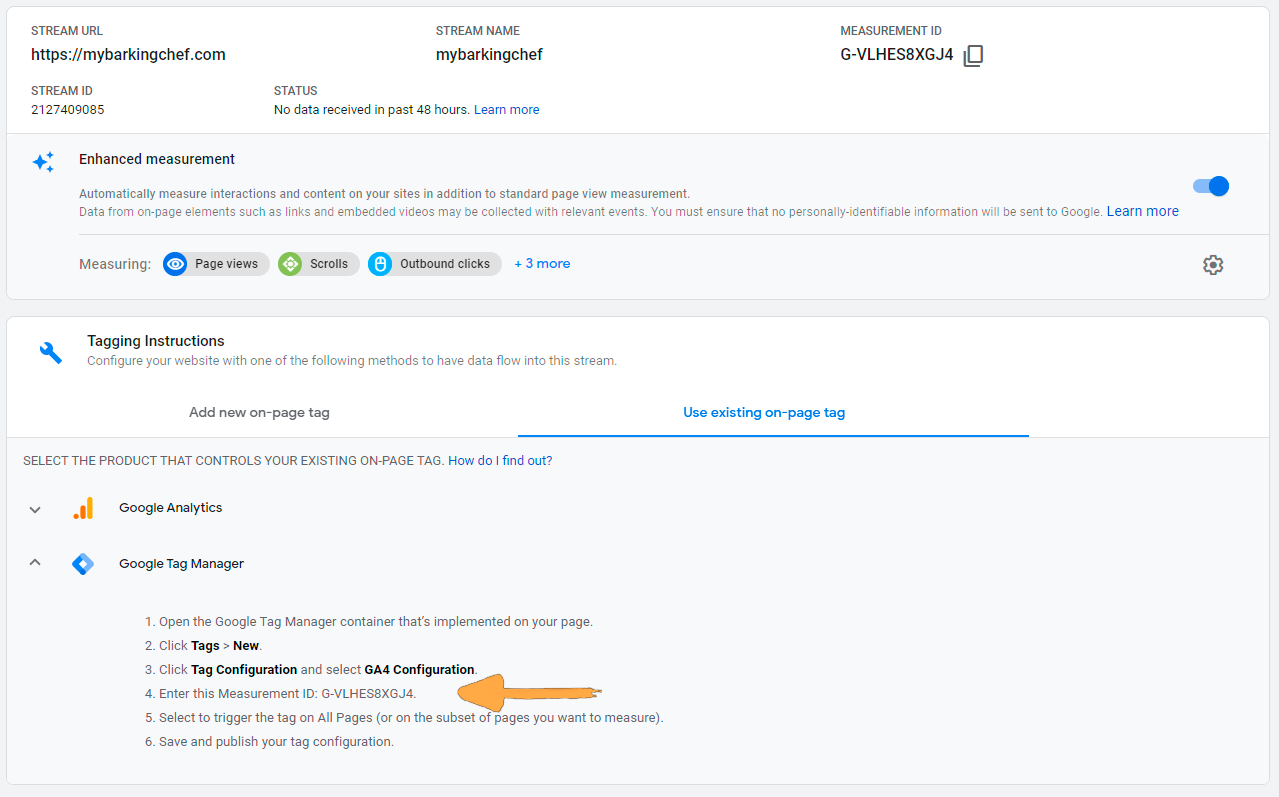Screen dimensions: 1279x797
Task: Click the Google Analytics logo icon
Action: coord(83,508)
